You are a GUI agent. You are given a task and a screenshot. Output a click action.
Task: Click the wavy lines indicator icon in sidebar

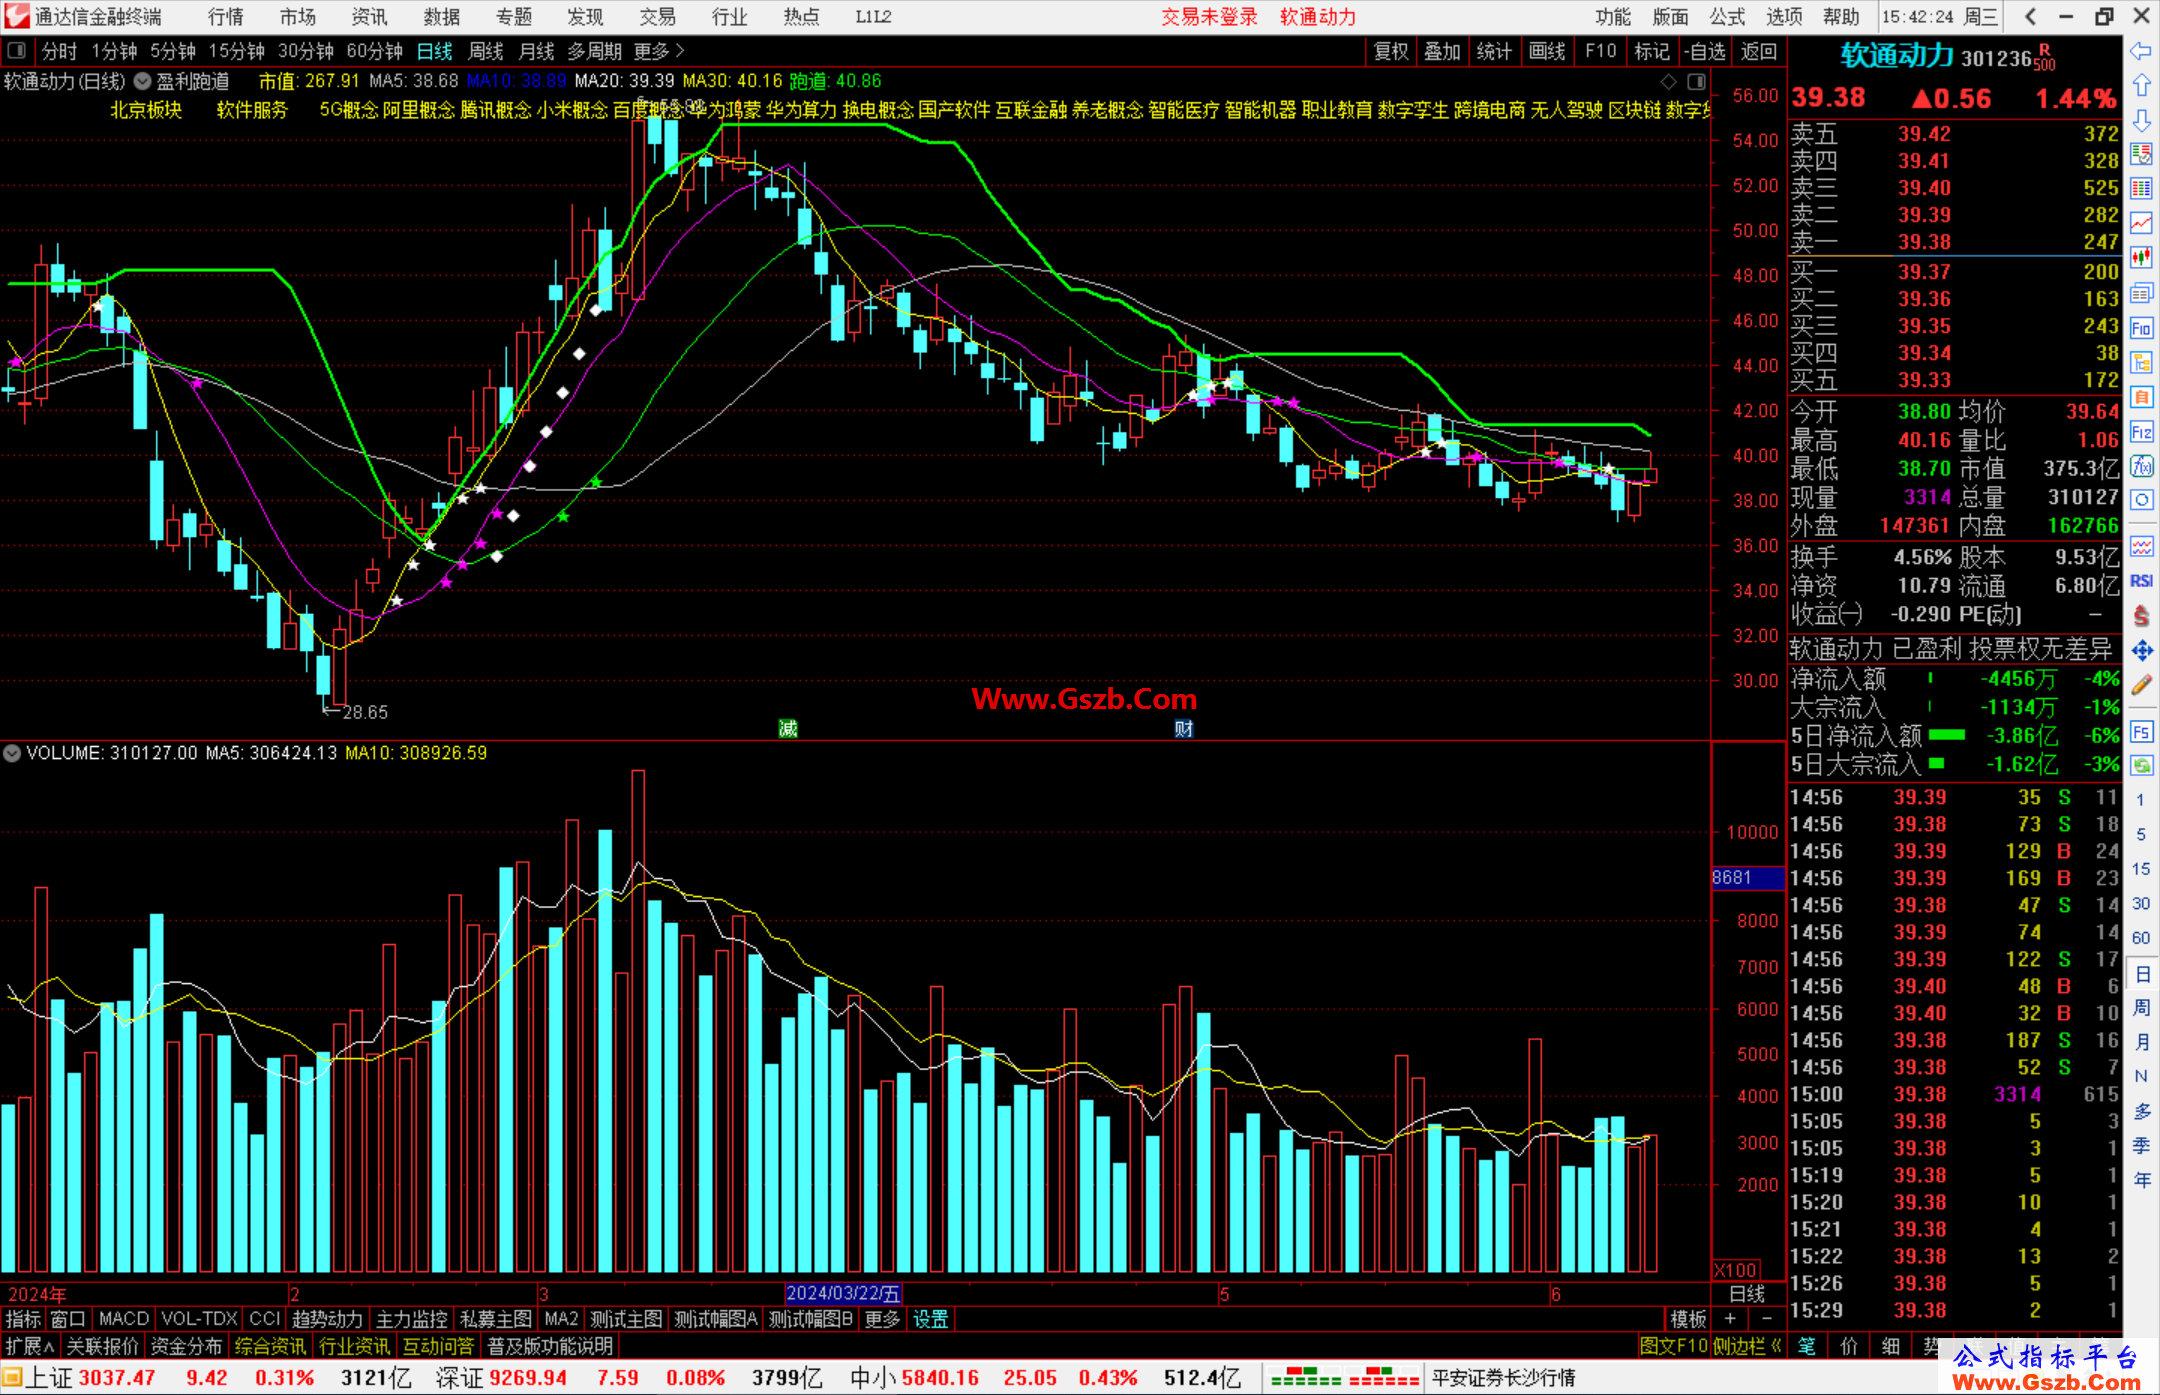tap(2141, 546)
